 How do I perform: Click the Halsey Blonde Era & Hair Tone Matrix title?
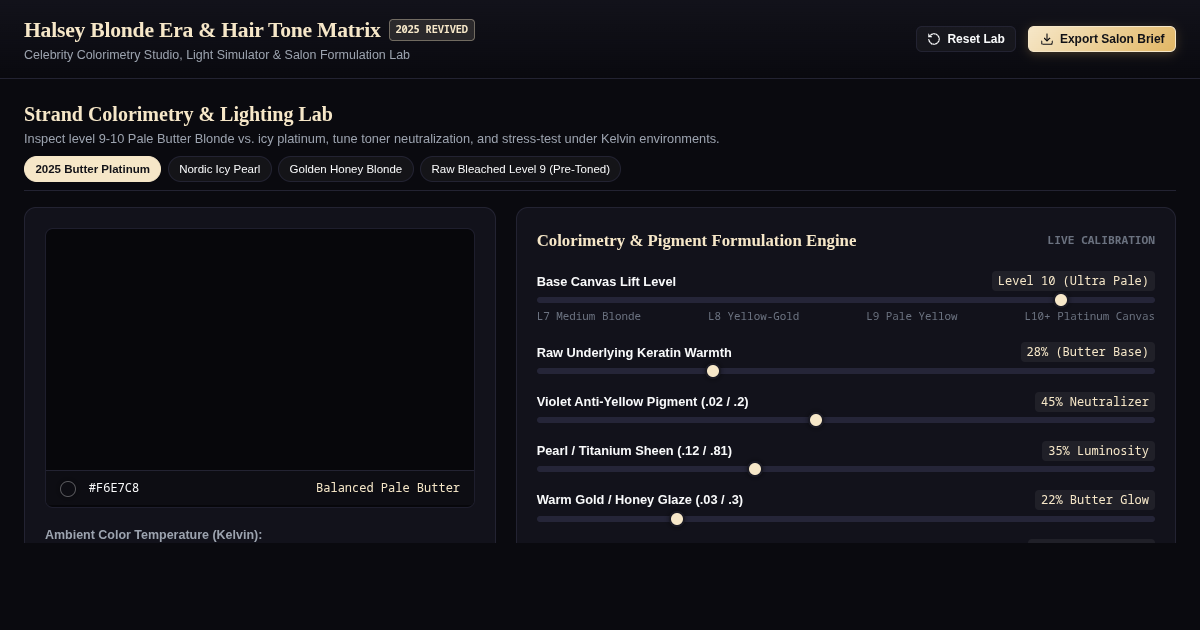pos(202,30)
